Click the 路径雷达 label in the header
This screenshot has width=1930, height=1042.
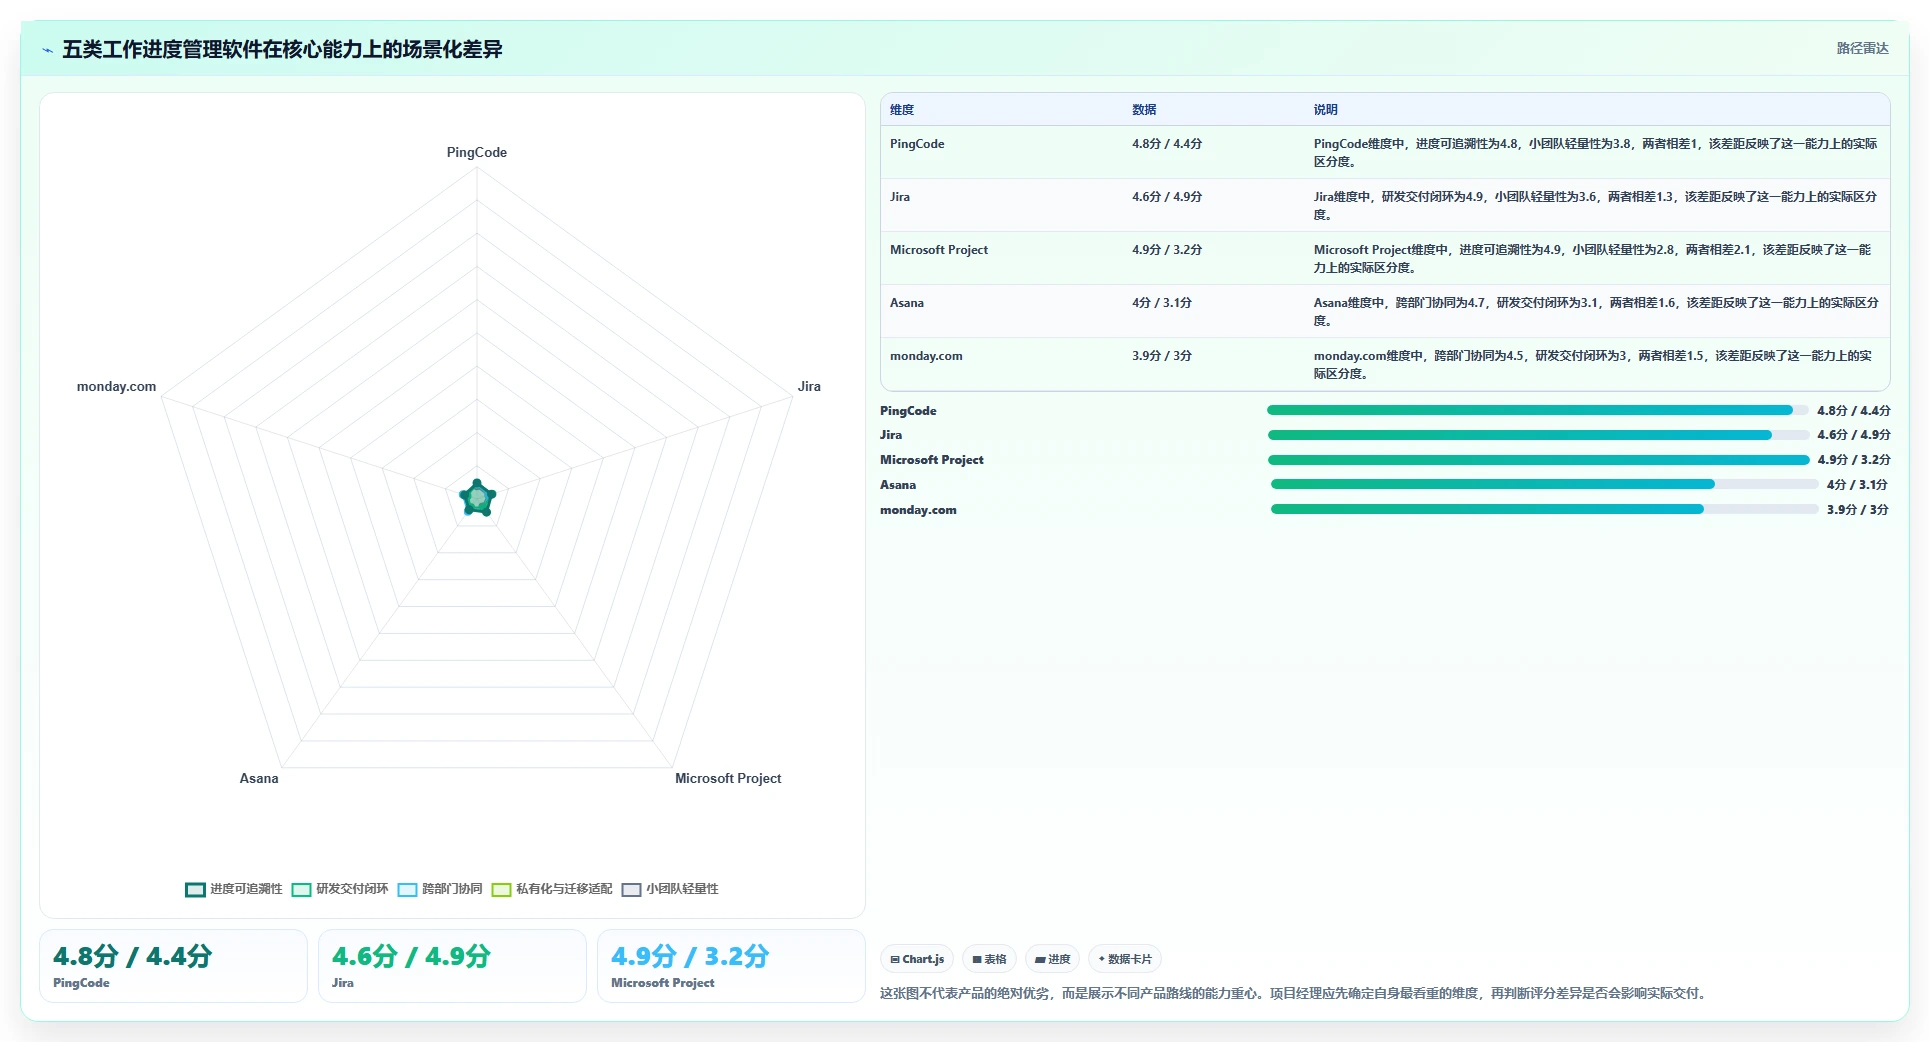(x=1862, y=48)
